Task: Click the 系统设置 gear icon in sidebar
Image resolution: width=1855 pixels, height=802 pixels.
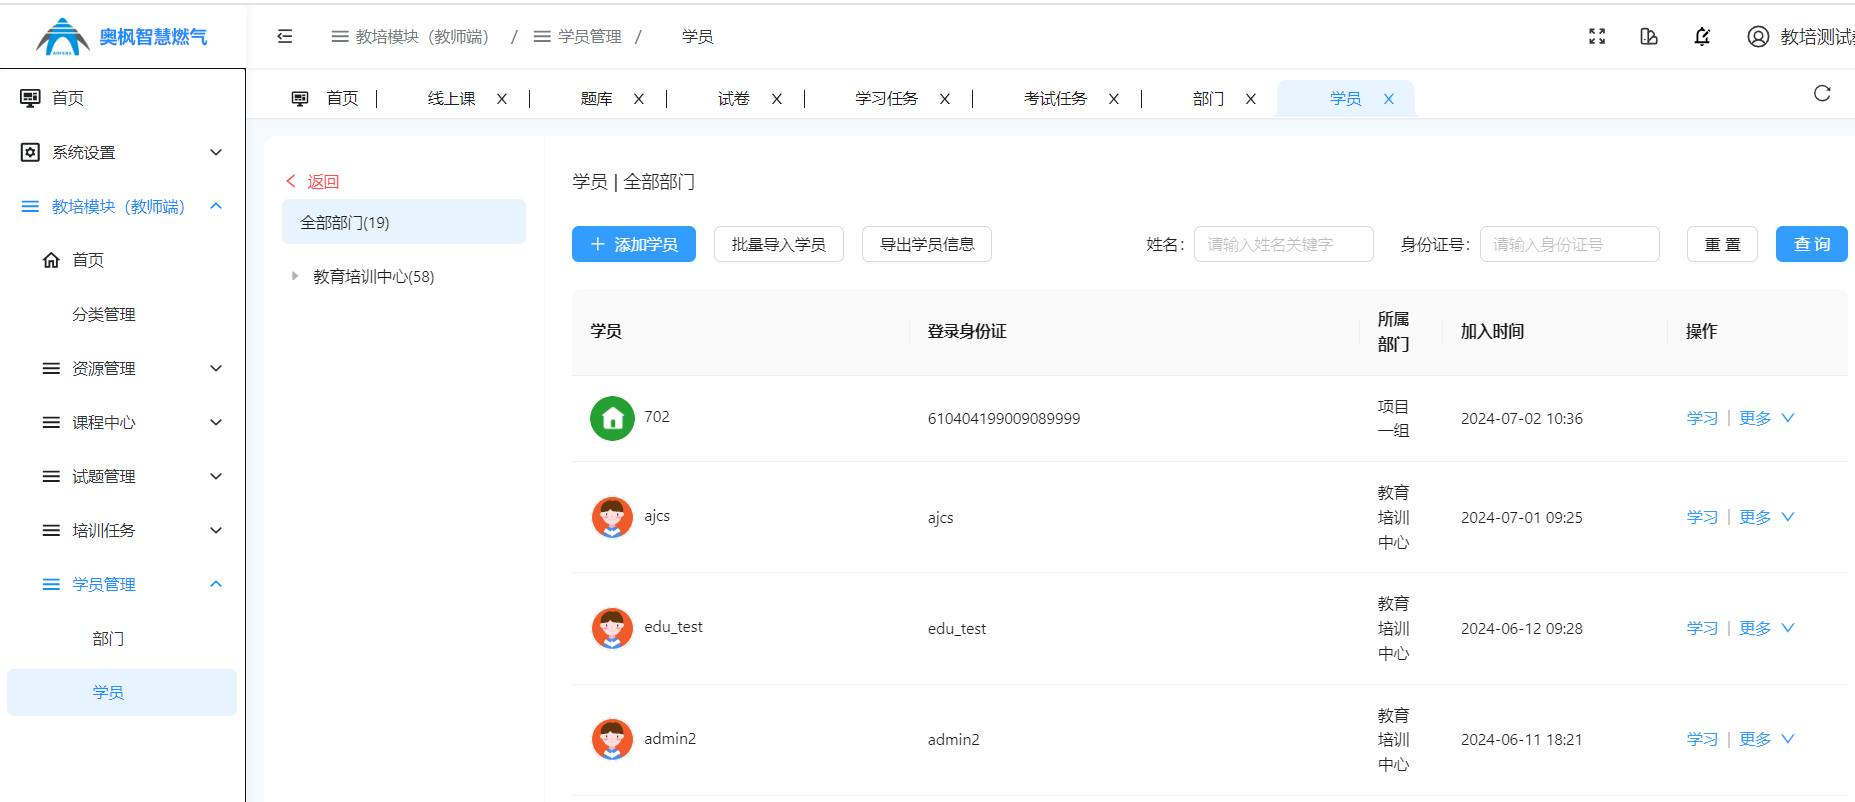Action: pyautogui.click(x=31, y=152)
